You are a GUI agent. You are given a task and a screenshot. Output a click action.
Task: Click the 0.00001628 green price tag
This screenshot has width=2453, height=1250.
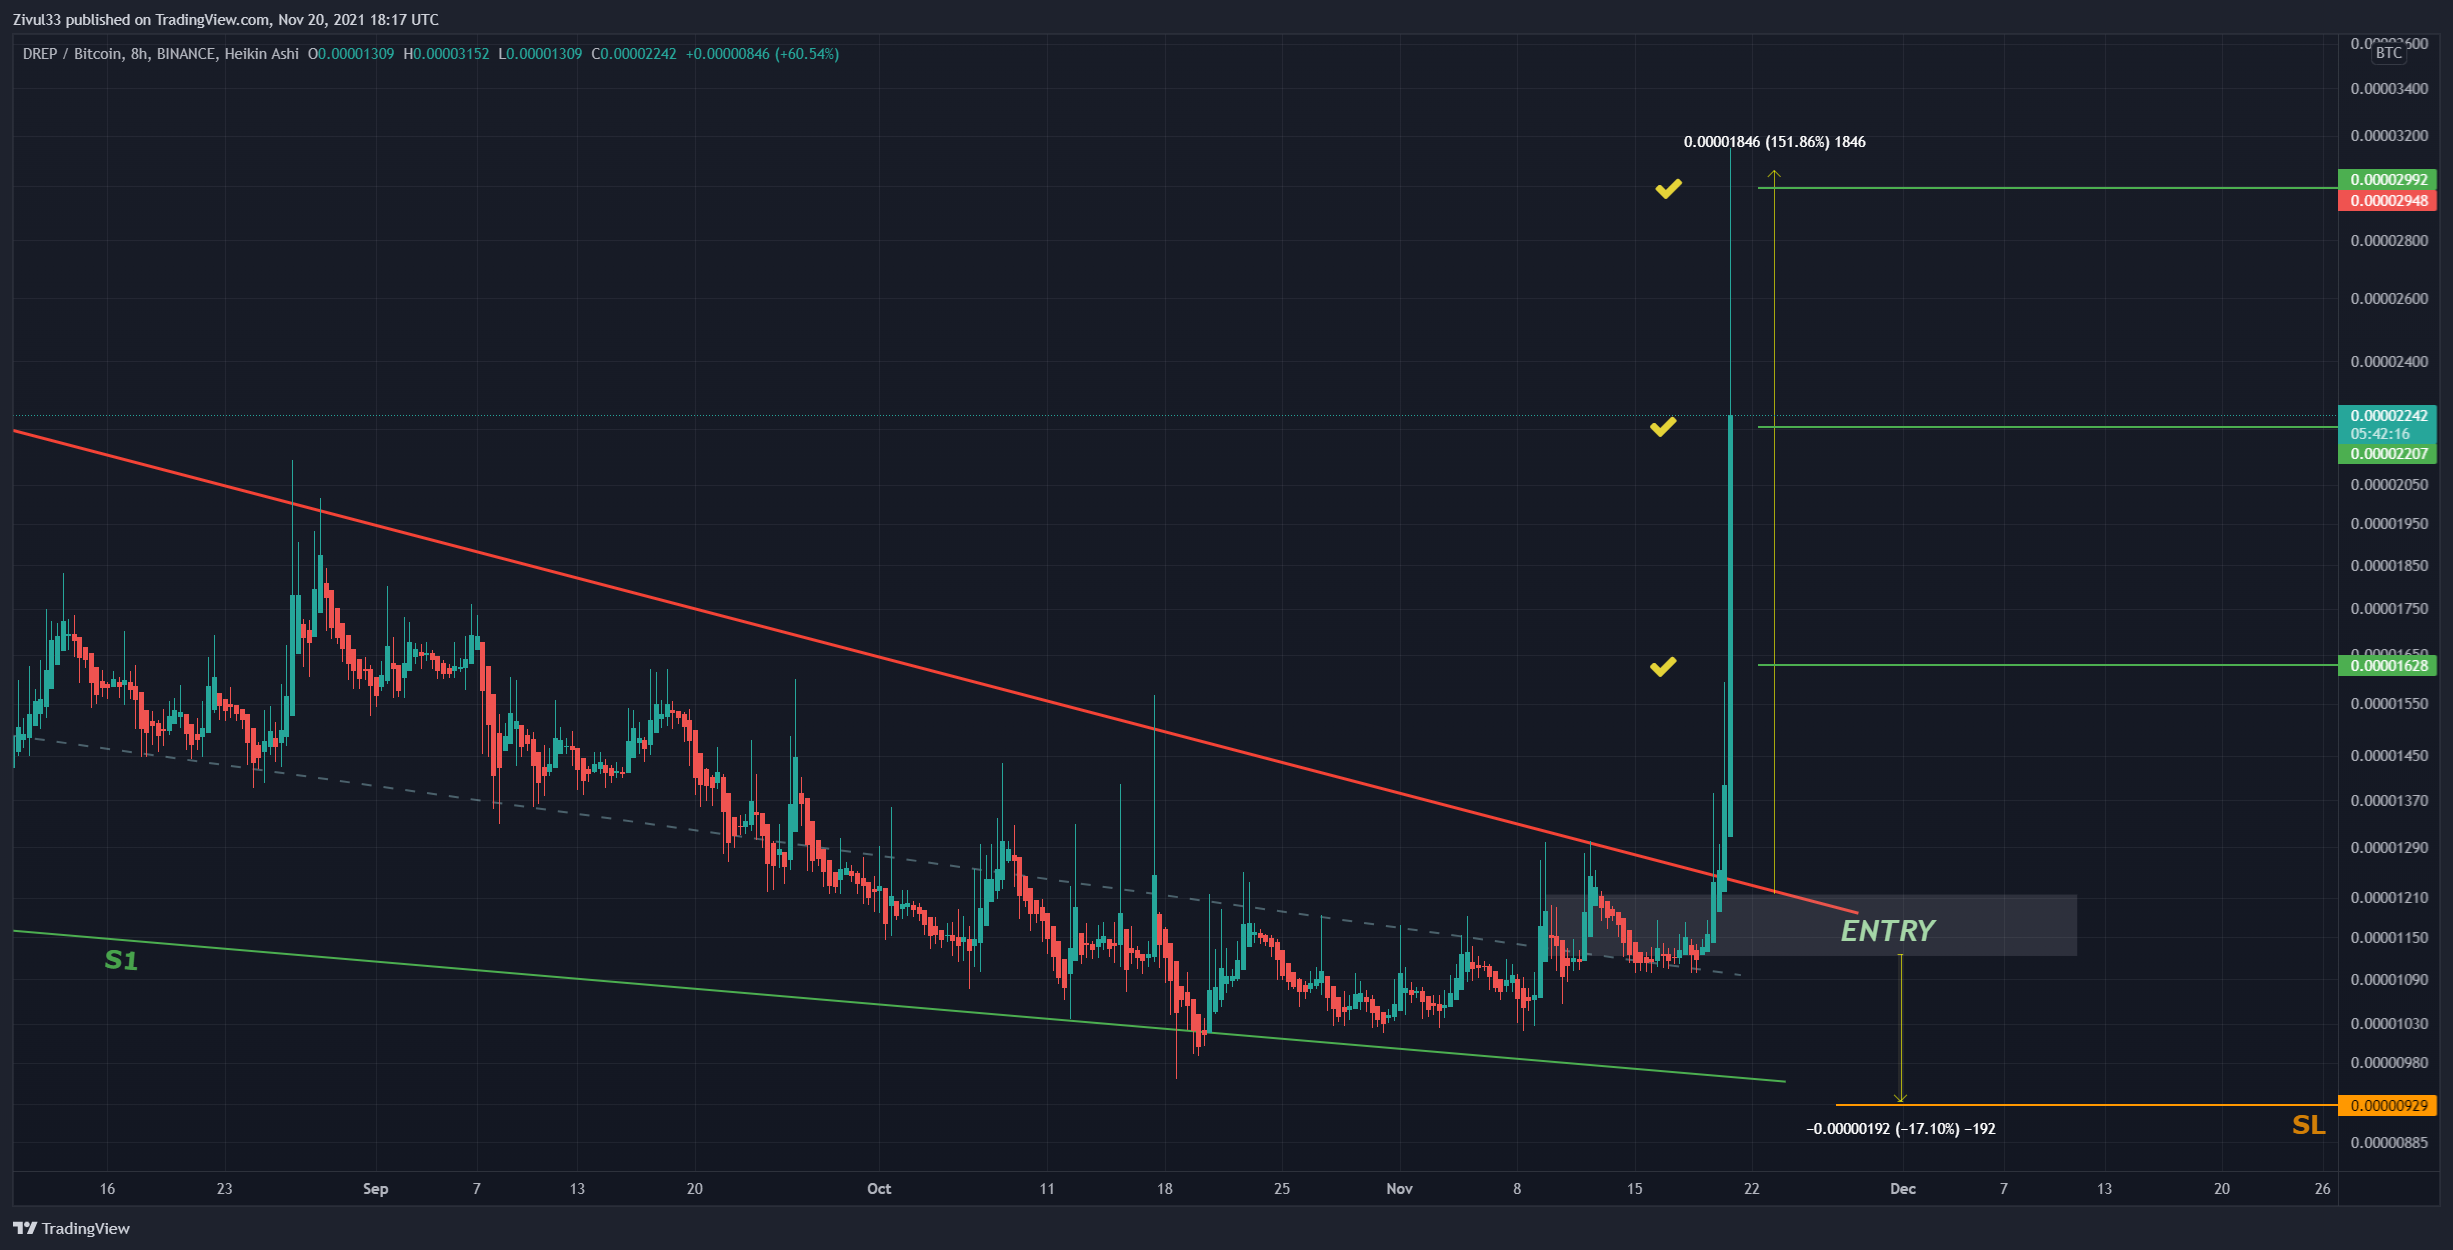pos(2388,666)
